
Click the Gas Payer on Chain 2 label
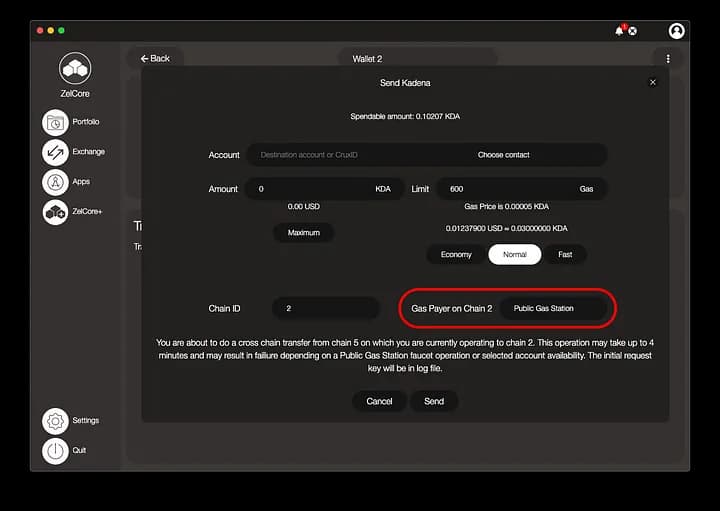coord(451,309)
